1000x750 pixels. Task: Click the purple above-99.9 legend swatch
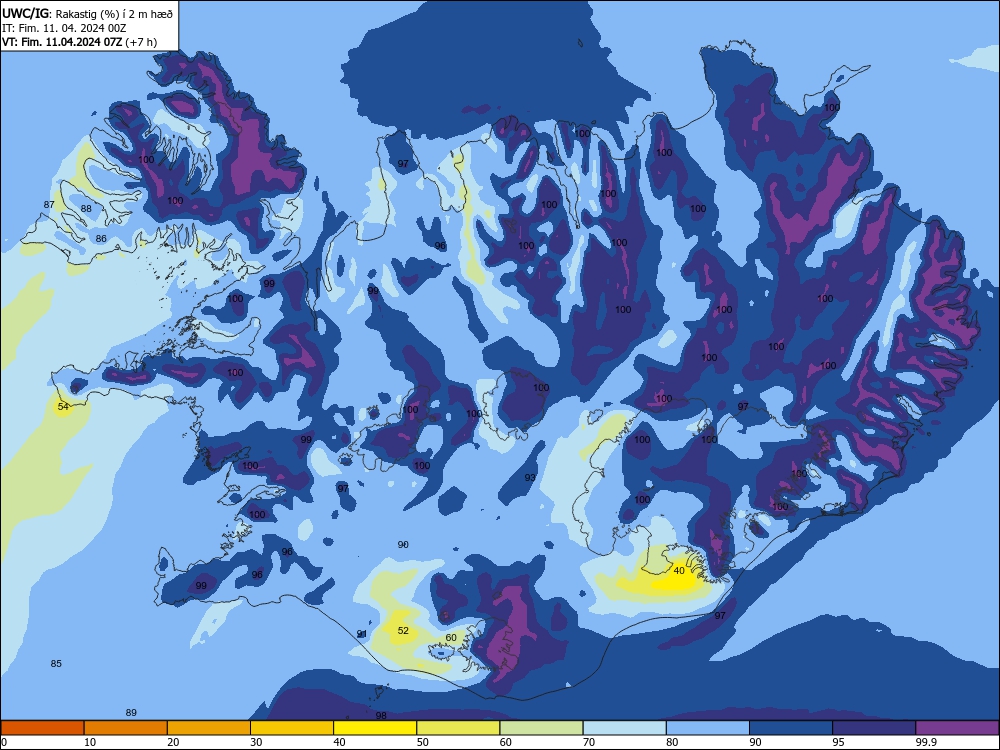pos(957,728)
